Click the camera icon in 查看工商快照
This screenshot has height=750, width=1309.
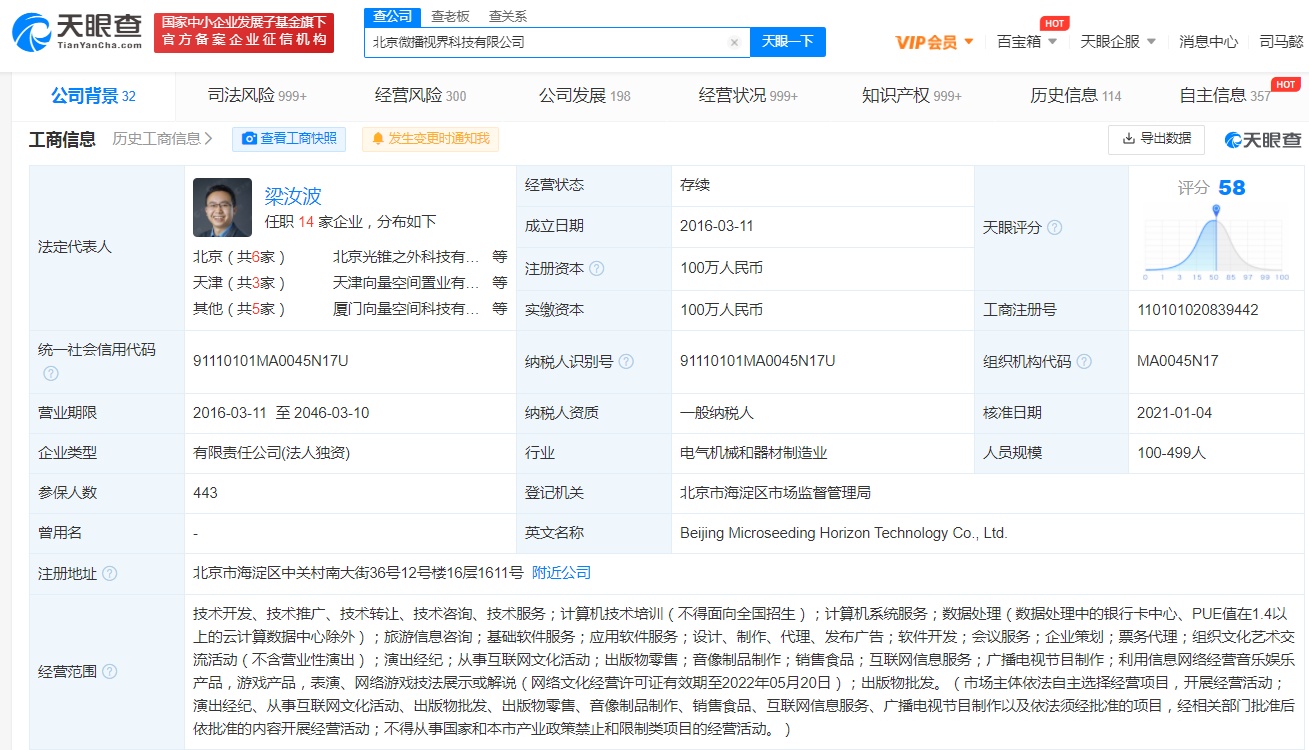click(x=250, y=139)
